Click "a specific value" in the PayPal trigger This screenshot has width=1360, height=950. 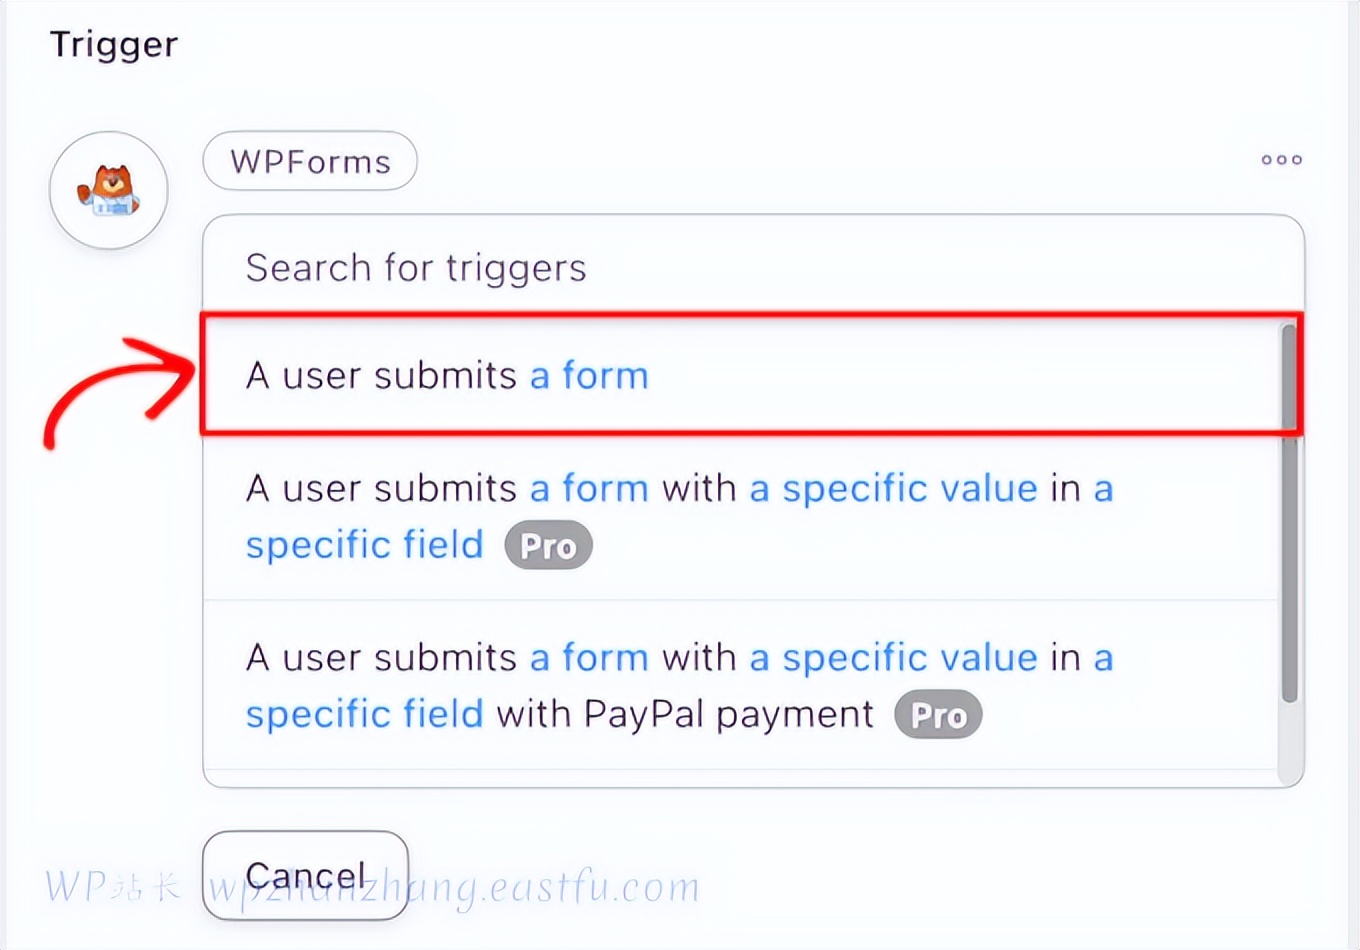[894, 658]
